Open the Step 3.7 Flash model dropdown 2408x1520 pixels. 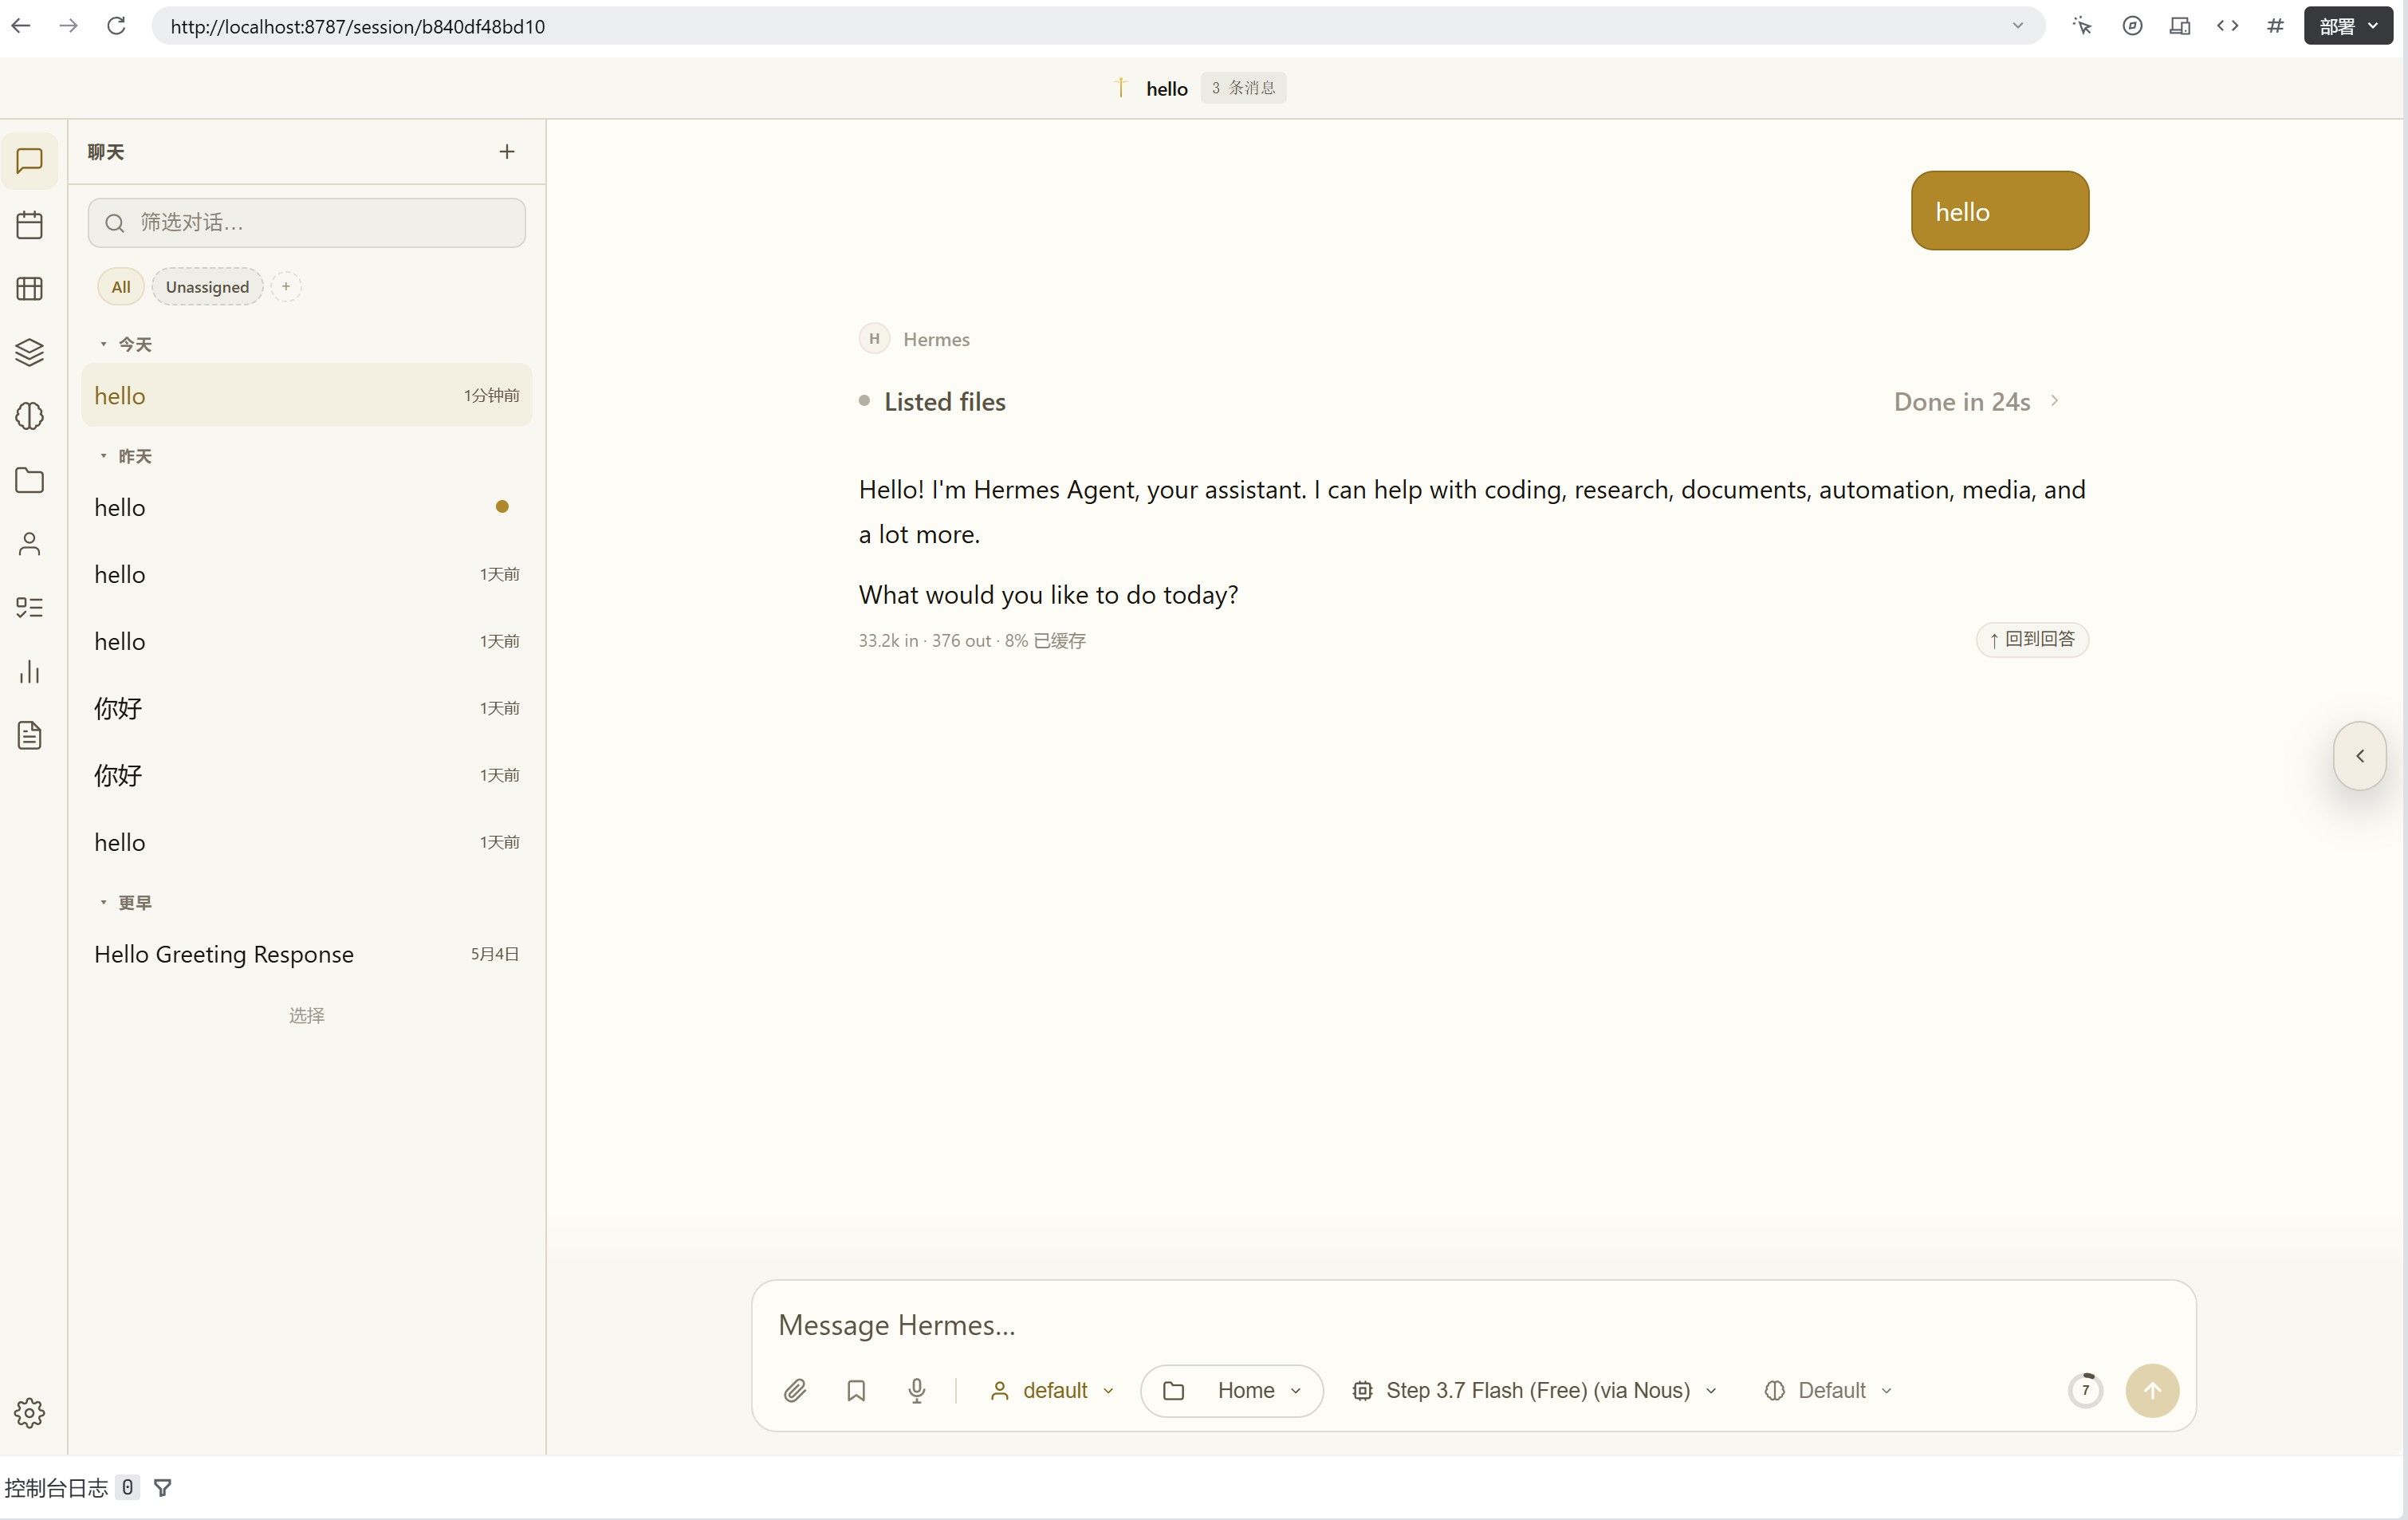click(1535, 1390)
